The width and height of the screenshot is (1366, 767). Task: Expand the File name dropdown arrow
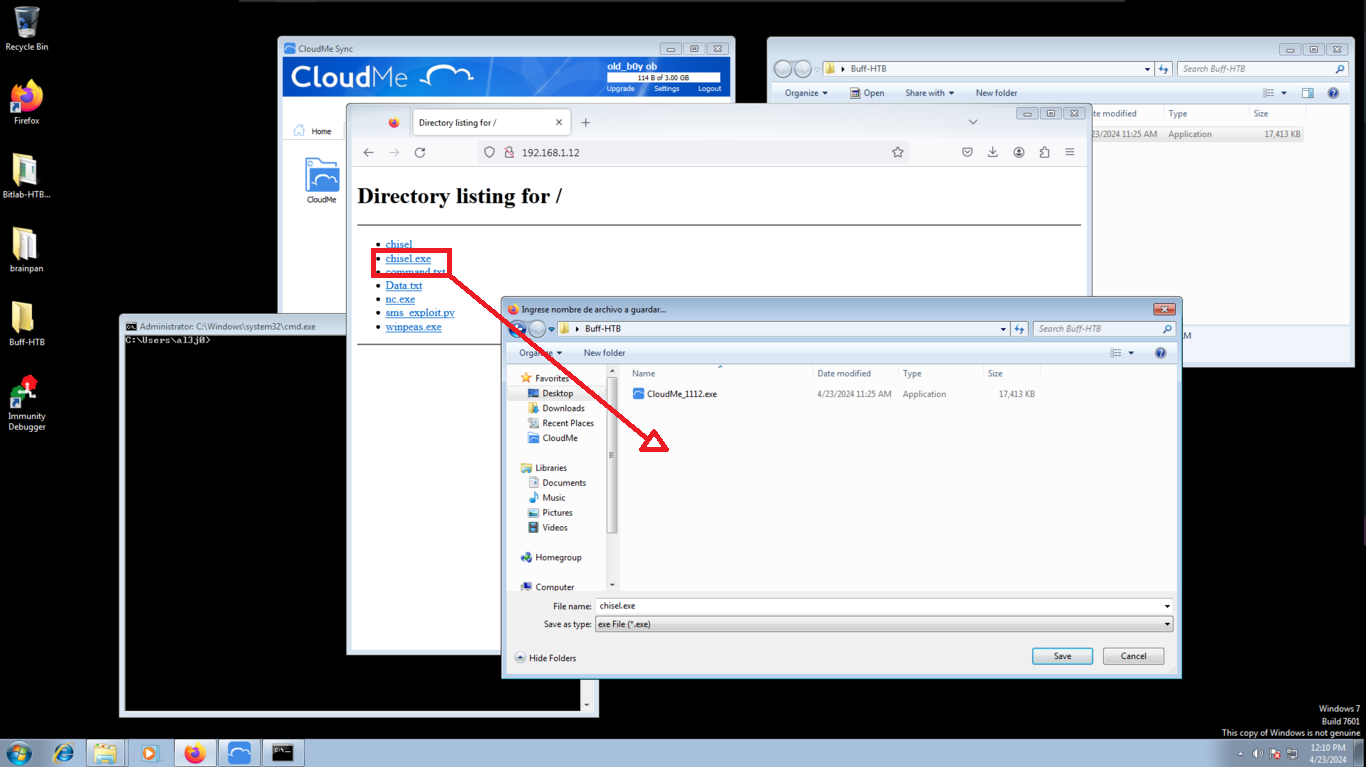pos(1166,606)
